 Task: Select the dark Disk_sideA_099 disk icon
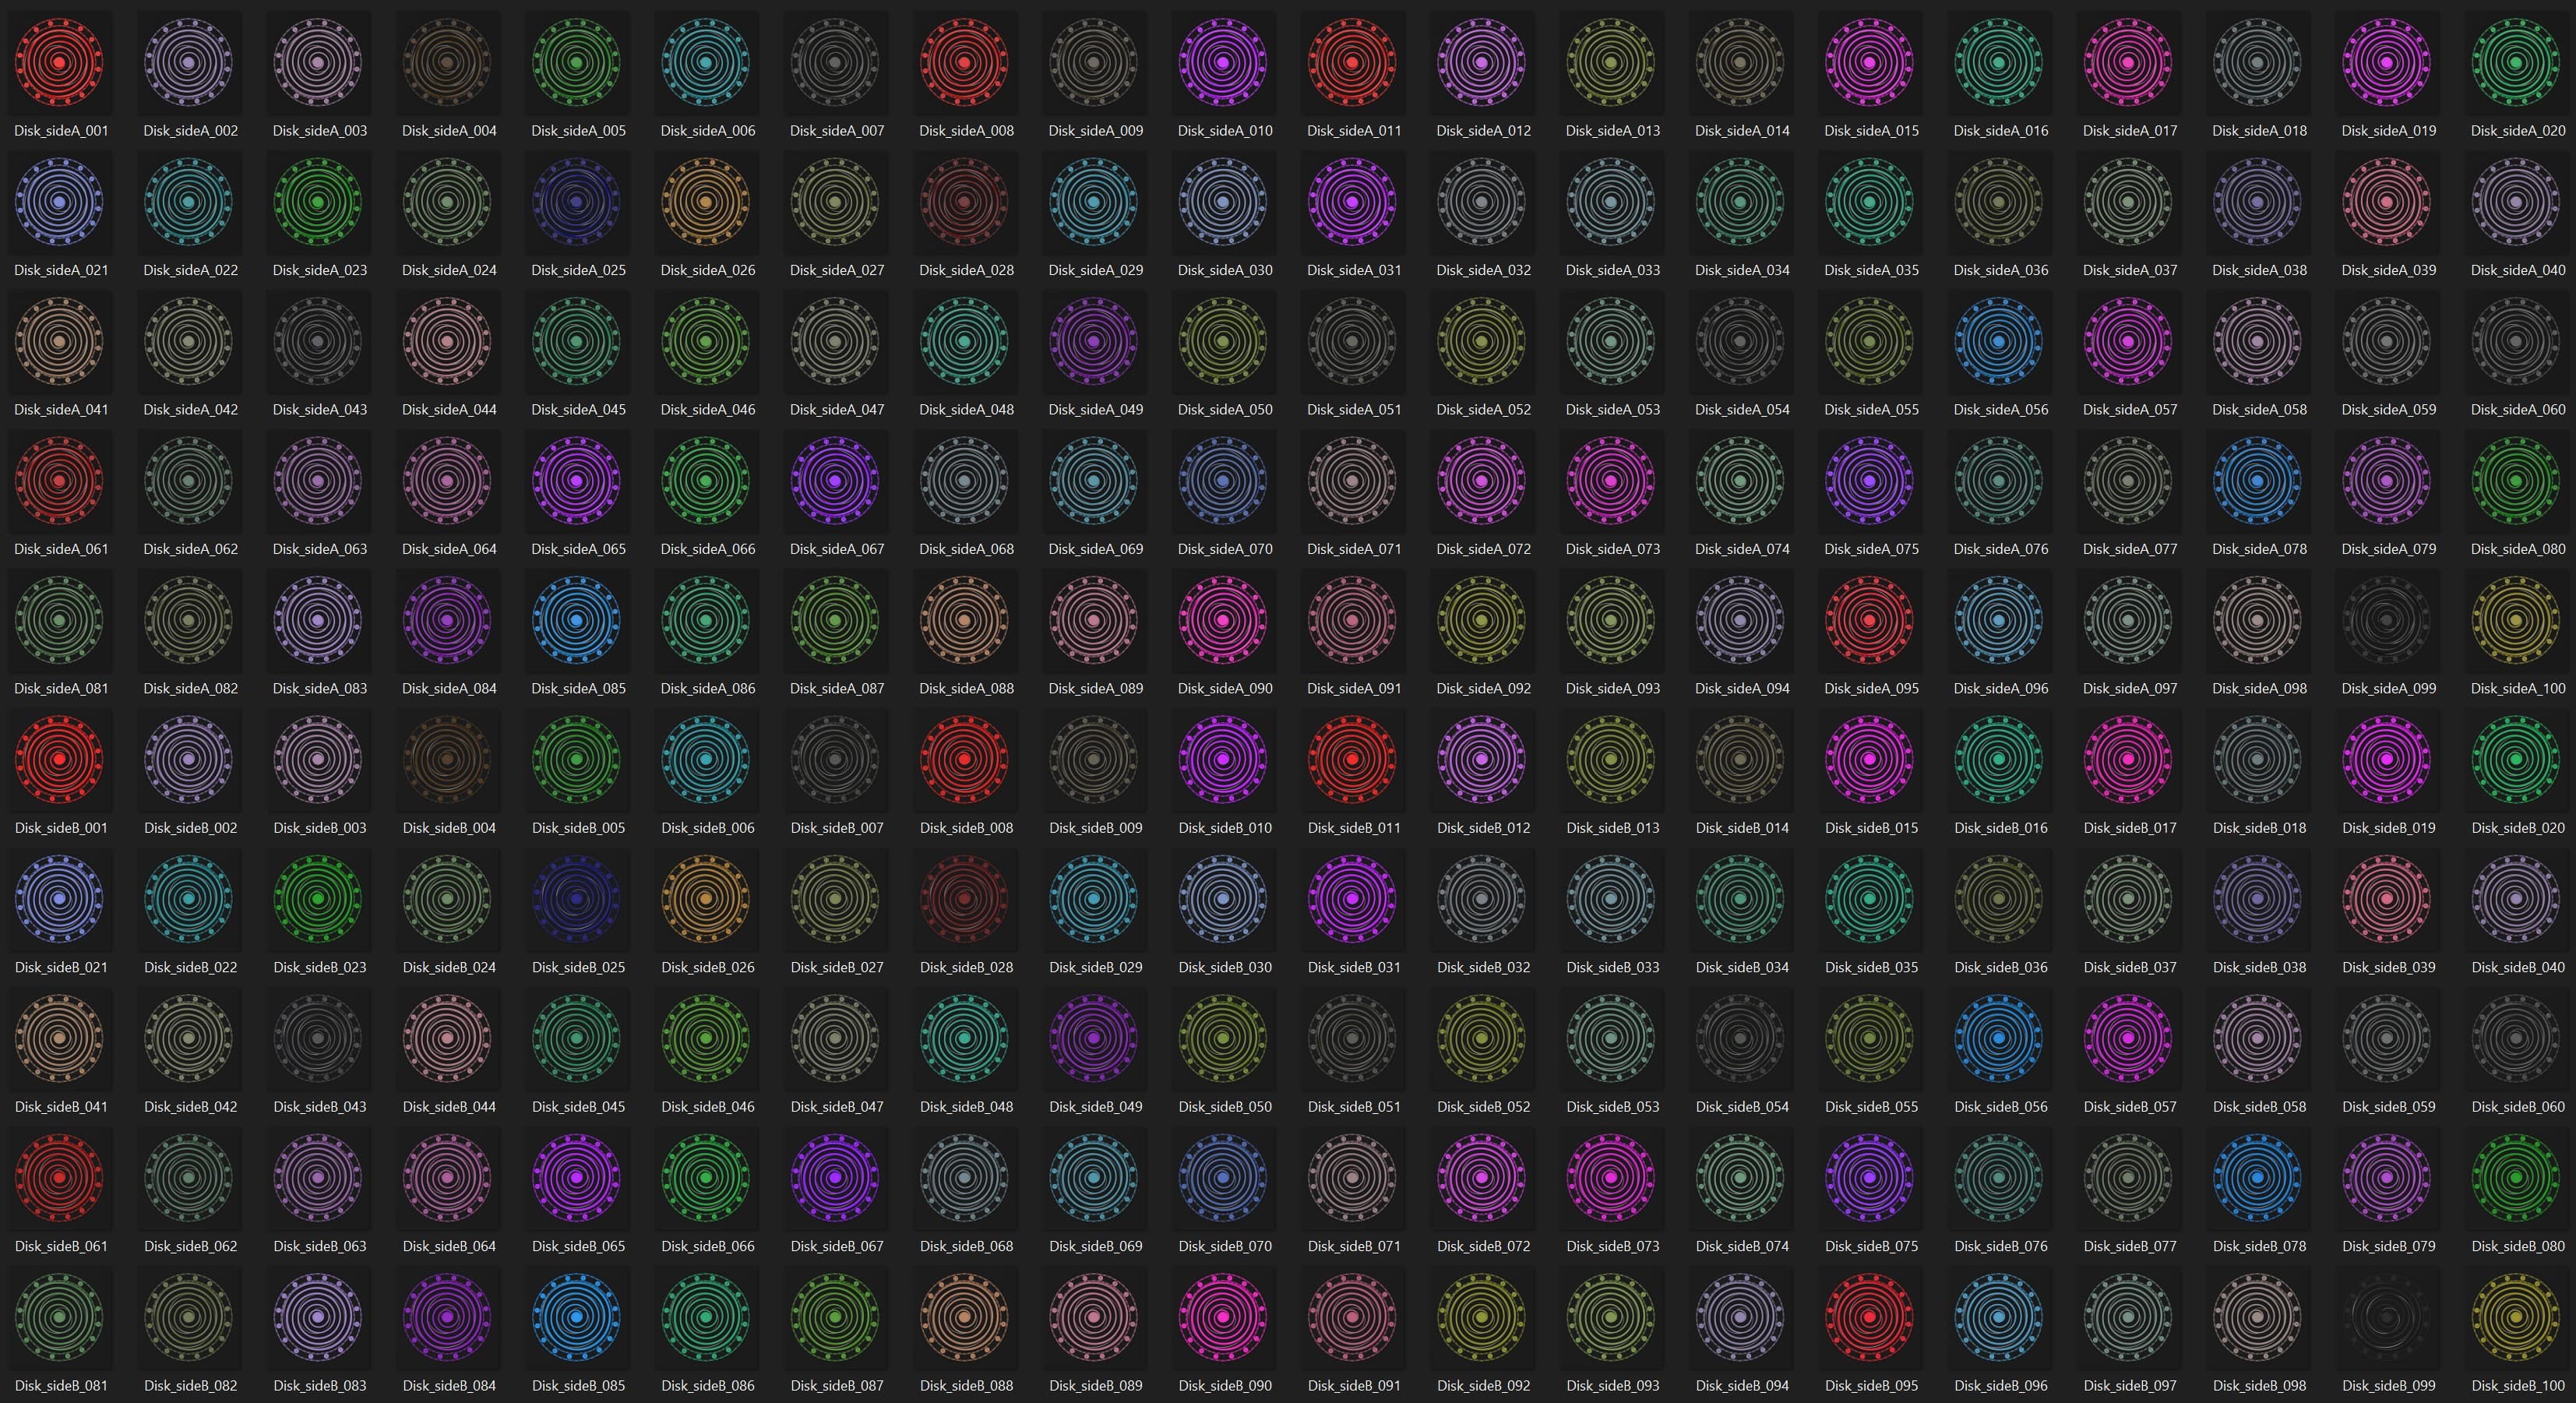pos(2387,620)
